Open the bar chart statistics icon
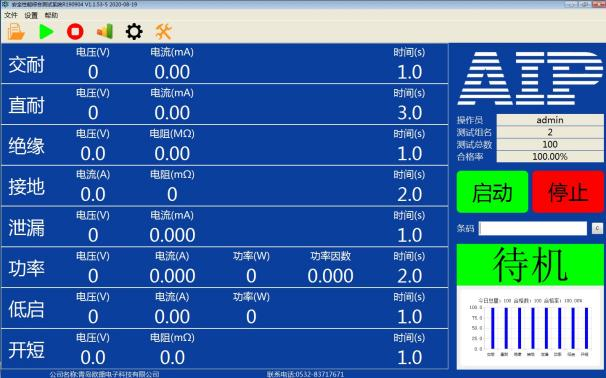Viewport: 606px width, 378px height. [105, 32]
